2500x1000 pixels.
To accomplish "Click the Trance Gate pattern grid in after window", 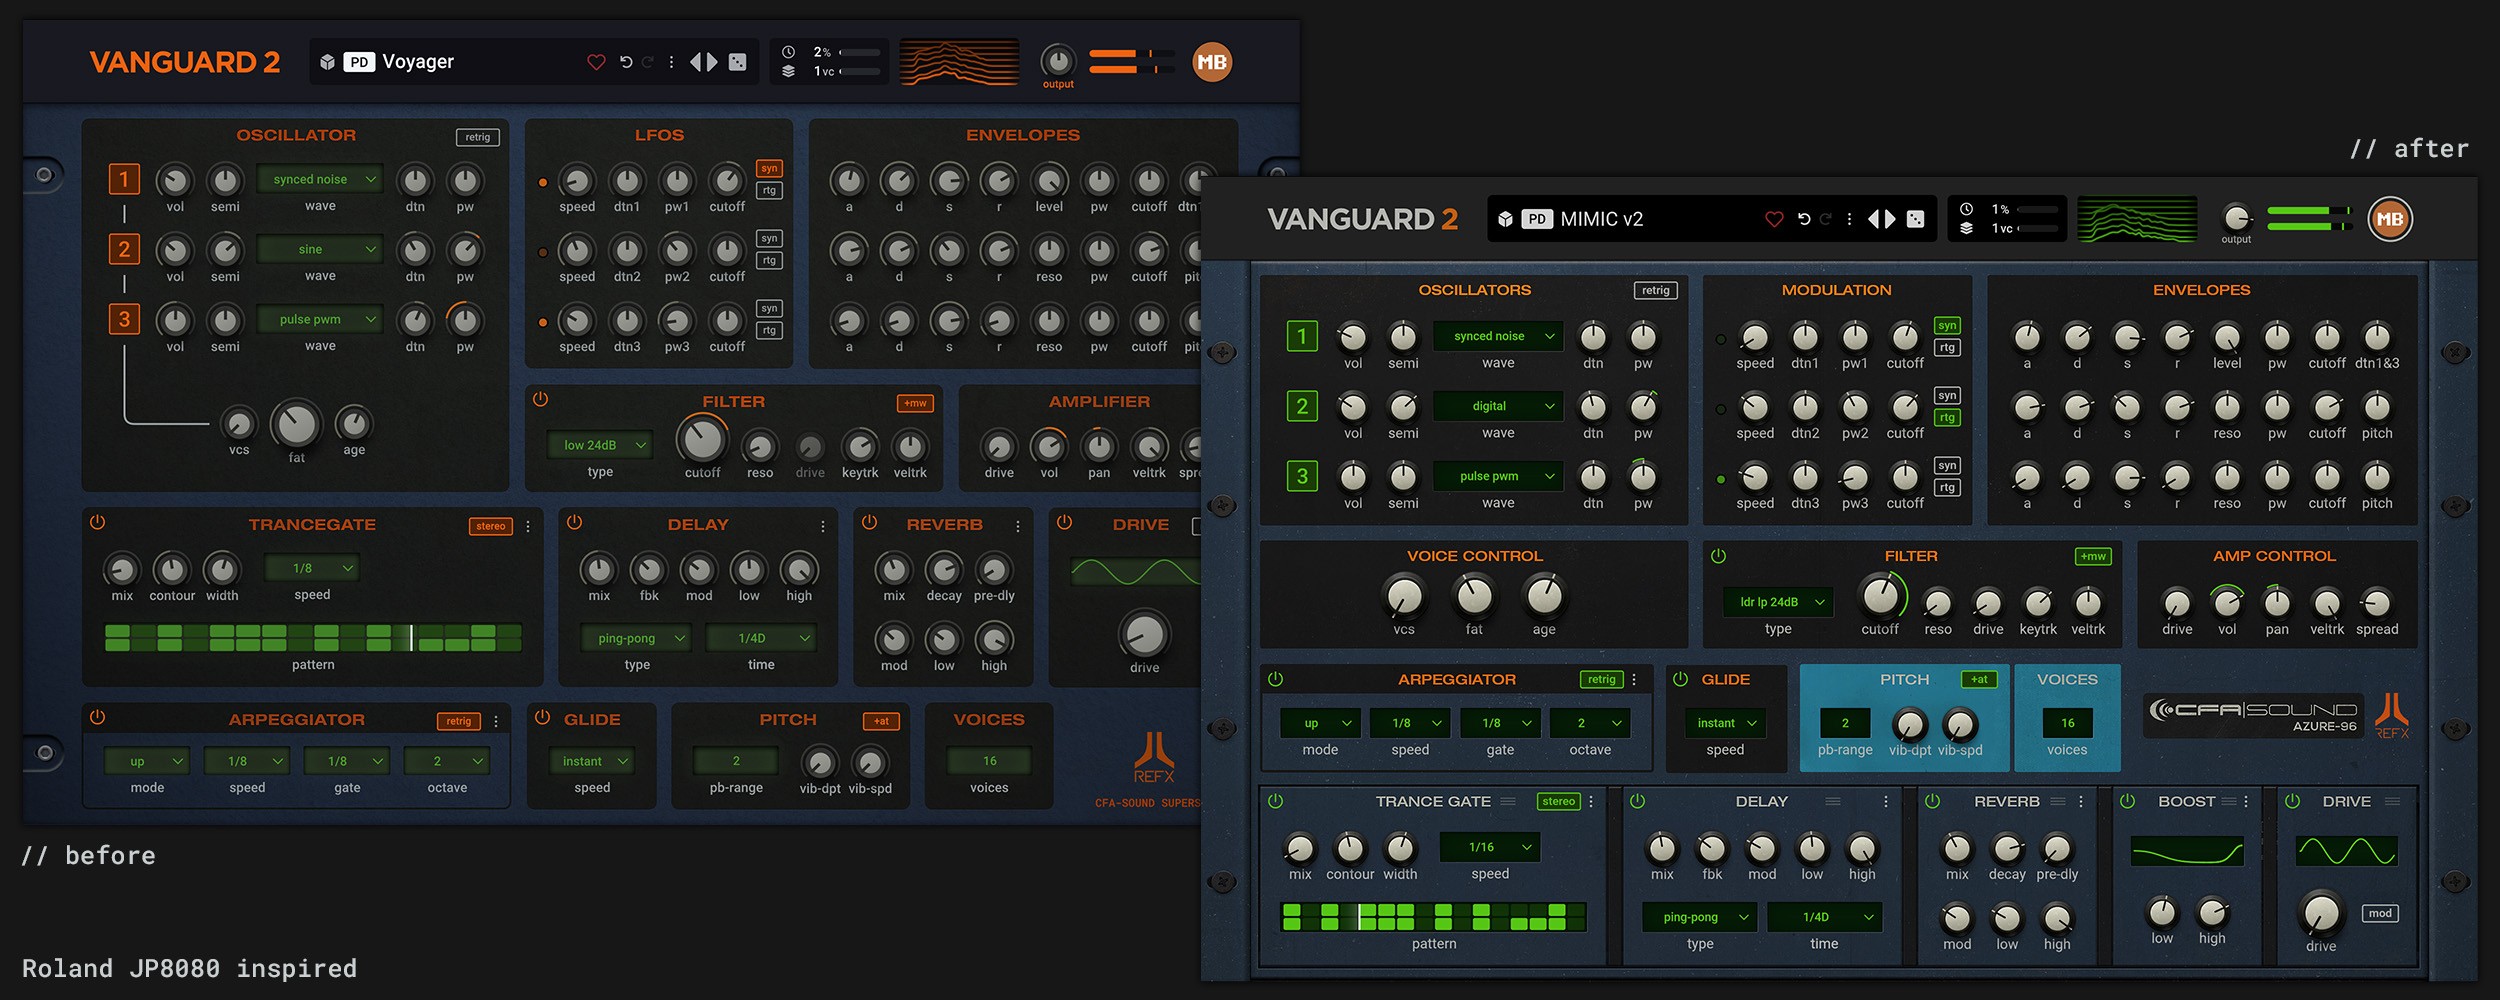I will 1434,917.
